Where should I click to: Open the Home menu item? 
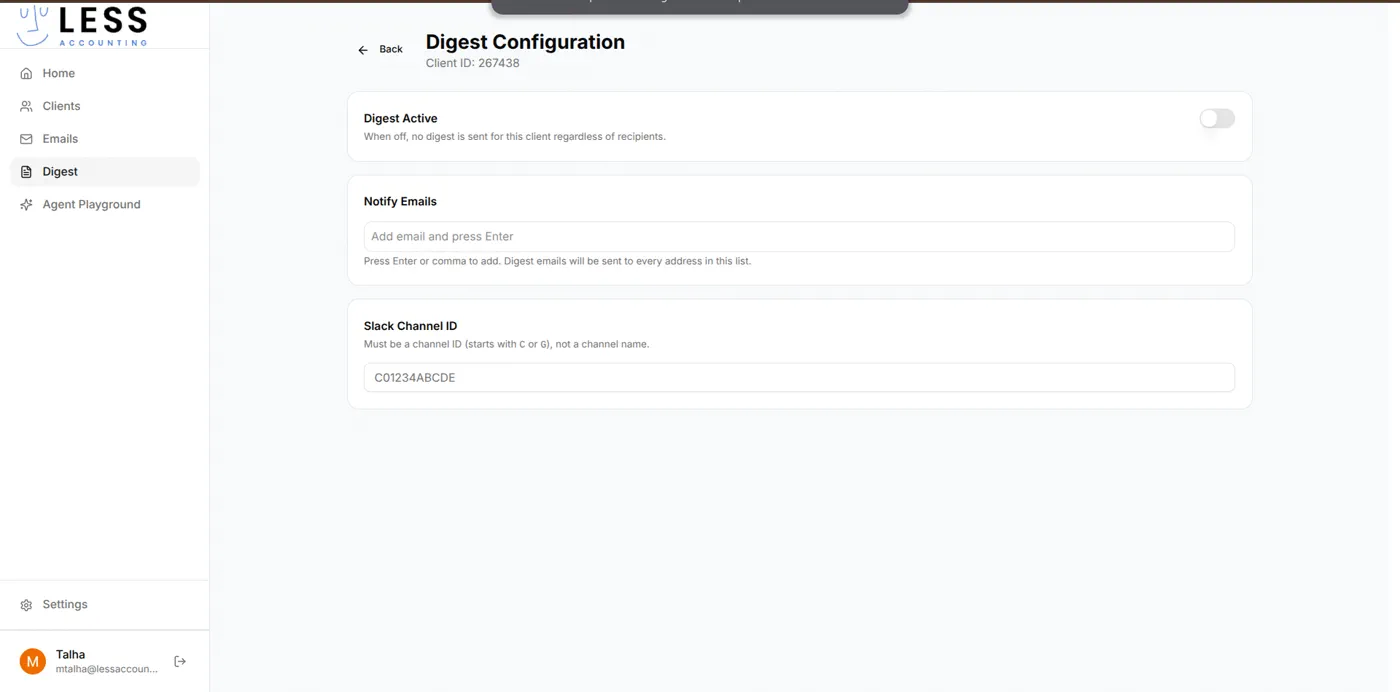point(105,73)
